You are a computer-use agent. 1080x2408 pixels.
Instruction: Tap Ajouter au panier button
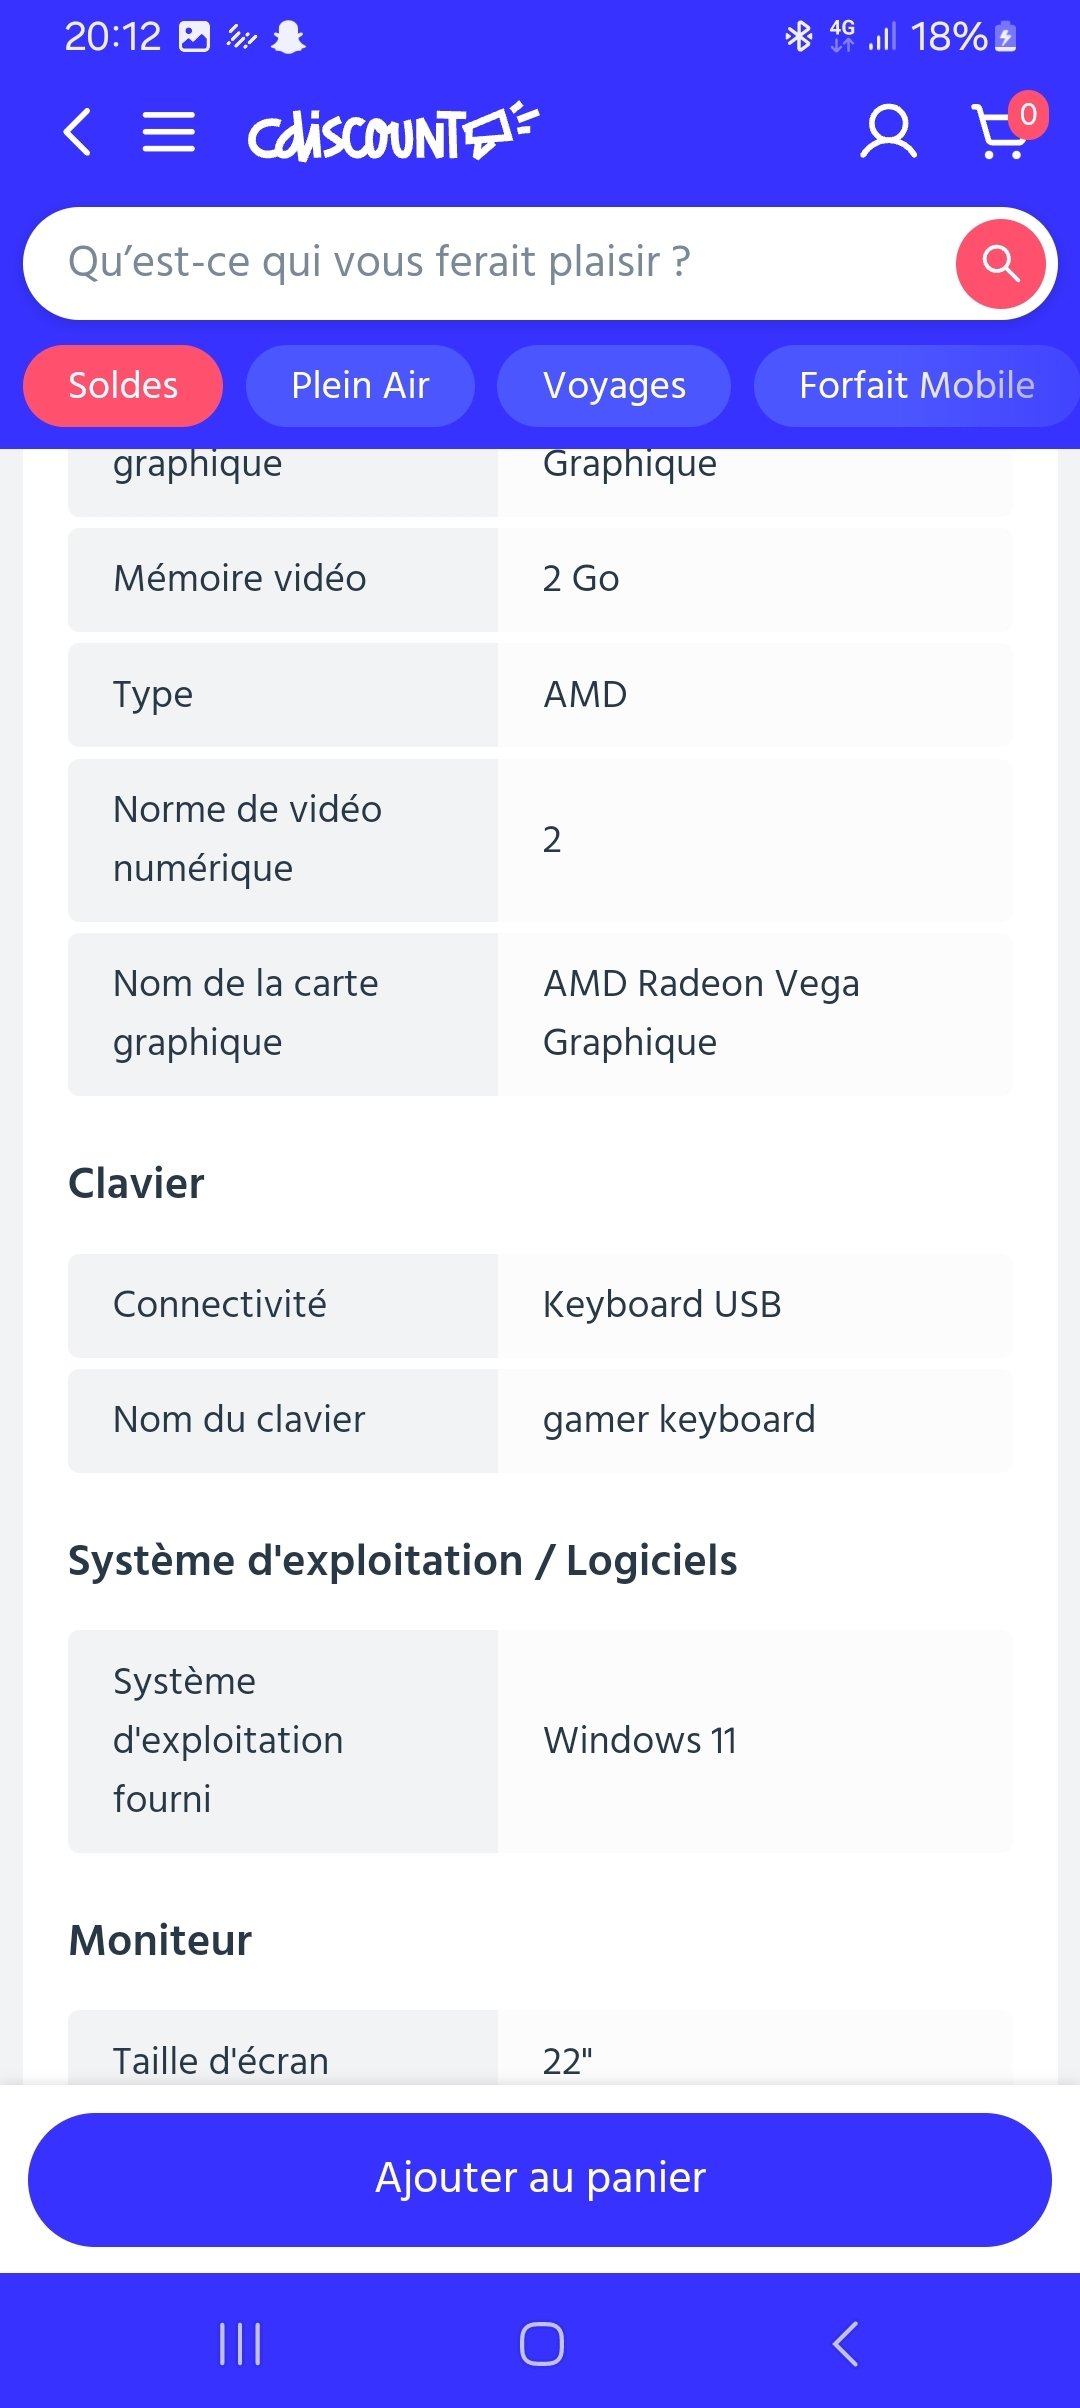coord(540,2180)
